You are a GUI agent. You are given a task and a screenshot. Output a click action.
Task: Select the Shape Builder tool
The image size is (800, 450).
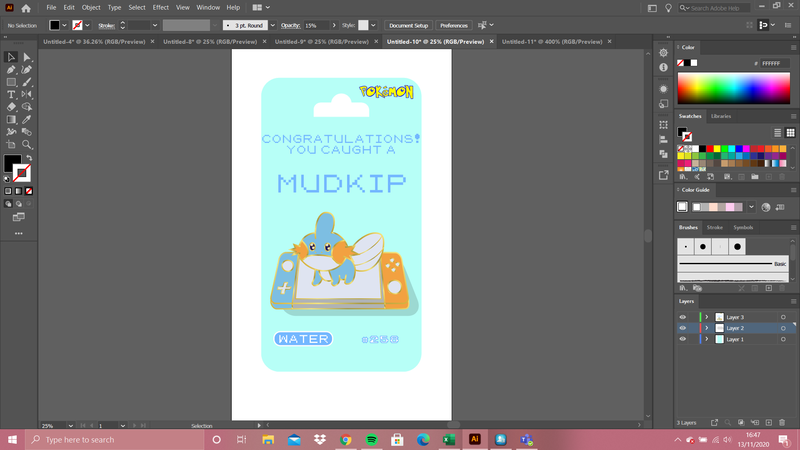tap(27, 107)
